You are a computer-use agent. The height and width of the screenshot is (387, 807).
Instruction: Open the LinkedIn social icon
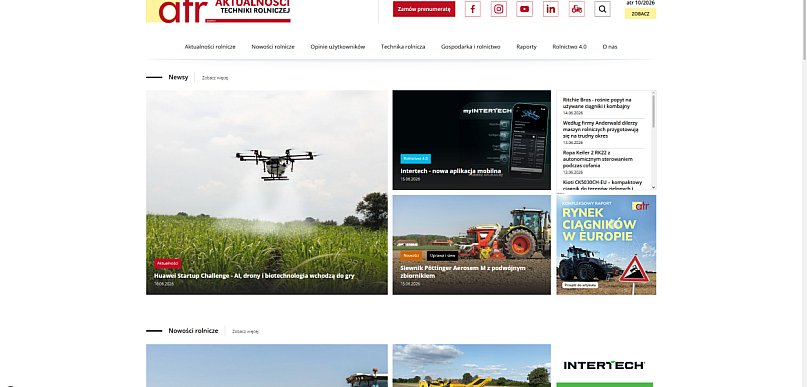[551, 9]
